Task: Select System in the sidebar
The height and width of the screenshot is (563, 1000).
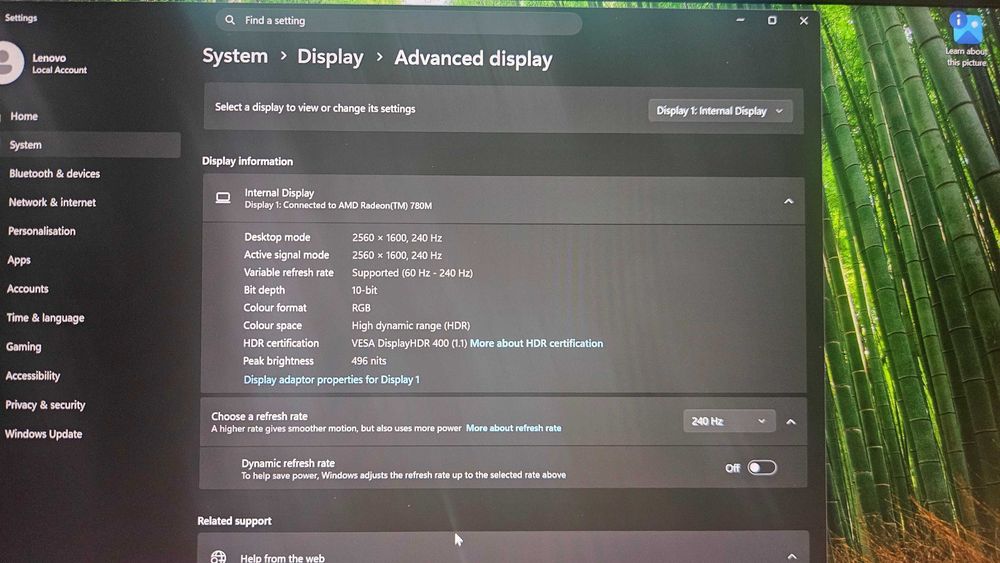Action: tap(90, 145)
